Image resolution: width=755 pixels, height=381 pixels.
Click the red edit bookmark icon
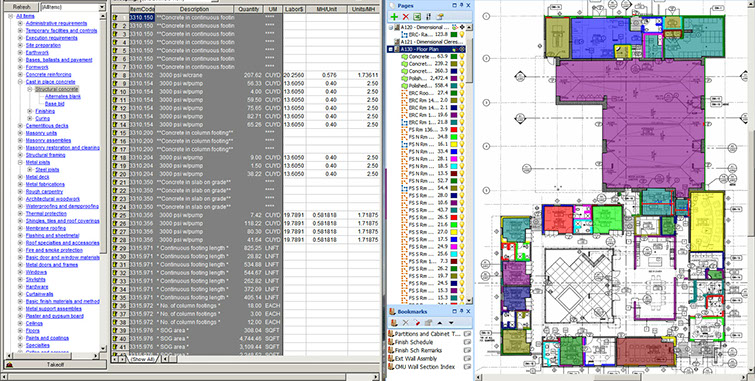coord(417,323)
